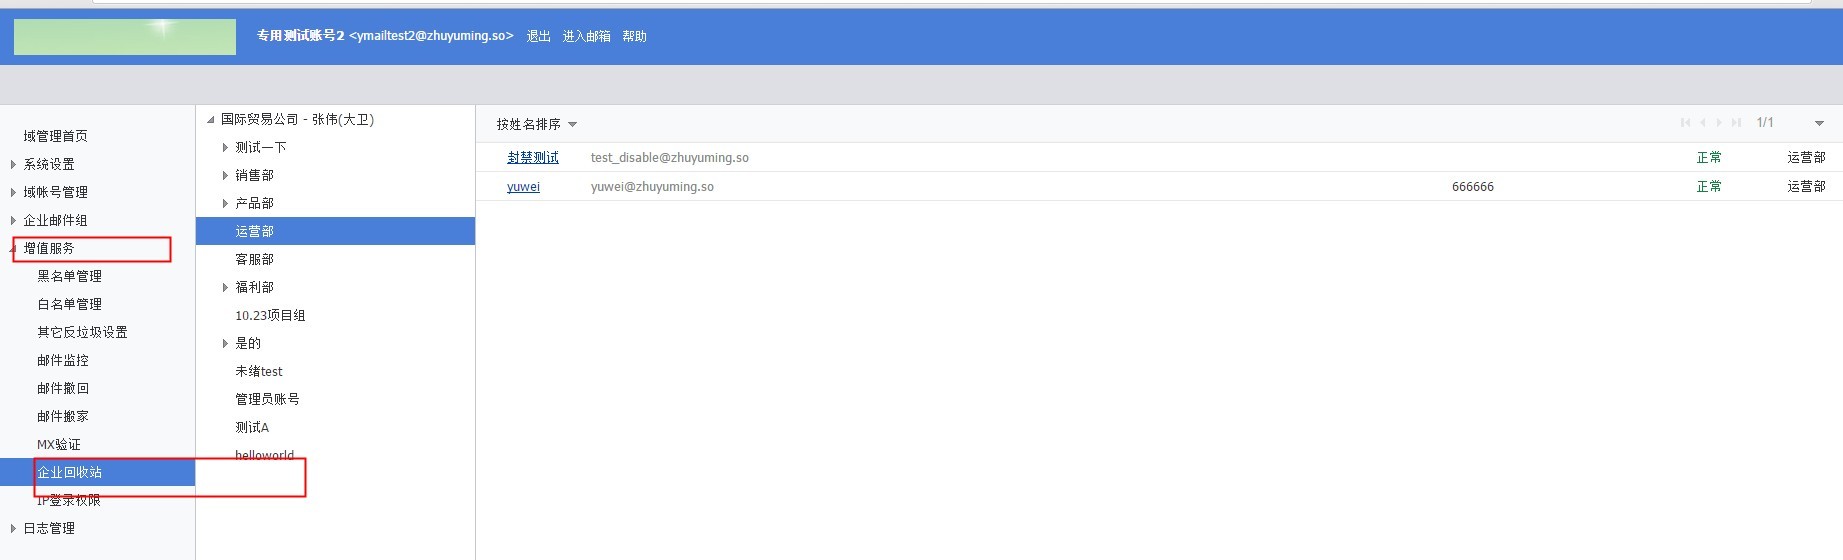
Task: Click the first page pagination icon
Action: pos(1686,123)
